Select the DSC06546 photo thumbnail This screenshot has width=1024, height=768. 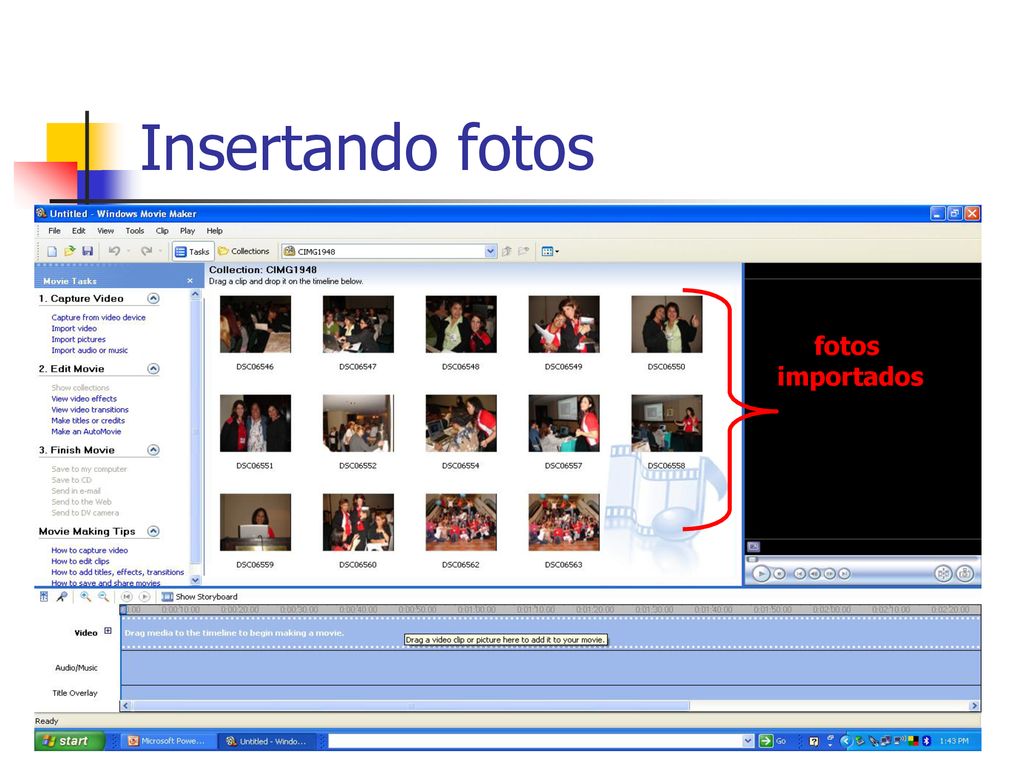[255, 325]
